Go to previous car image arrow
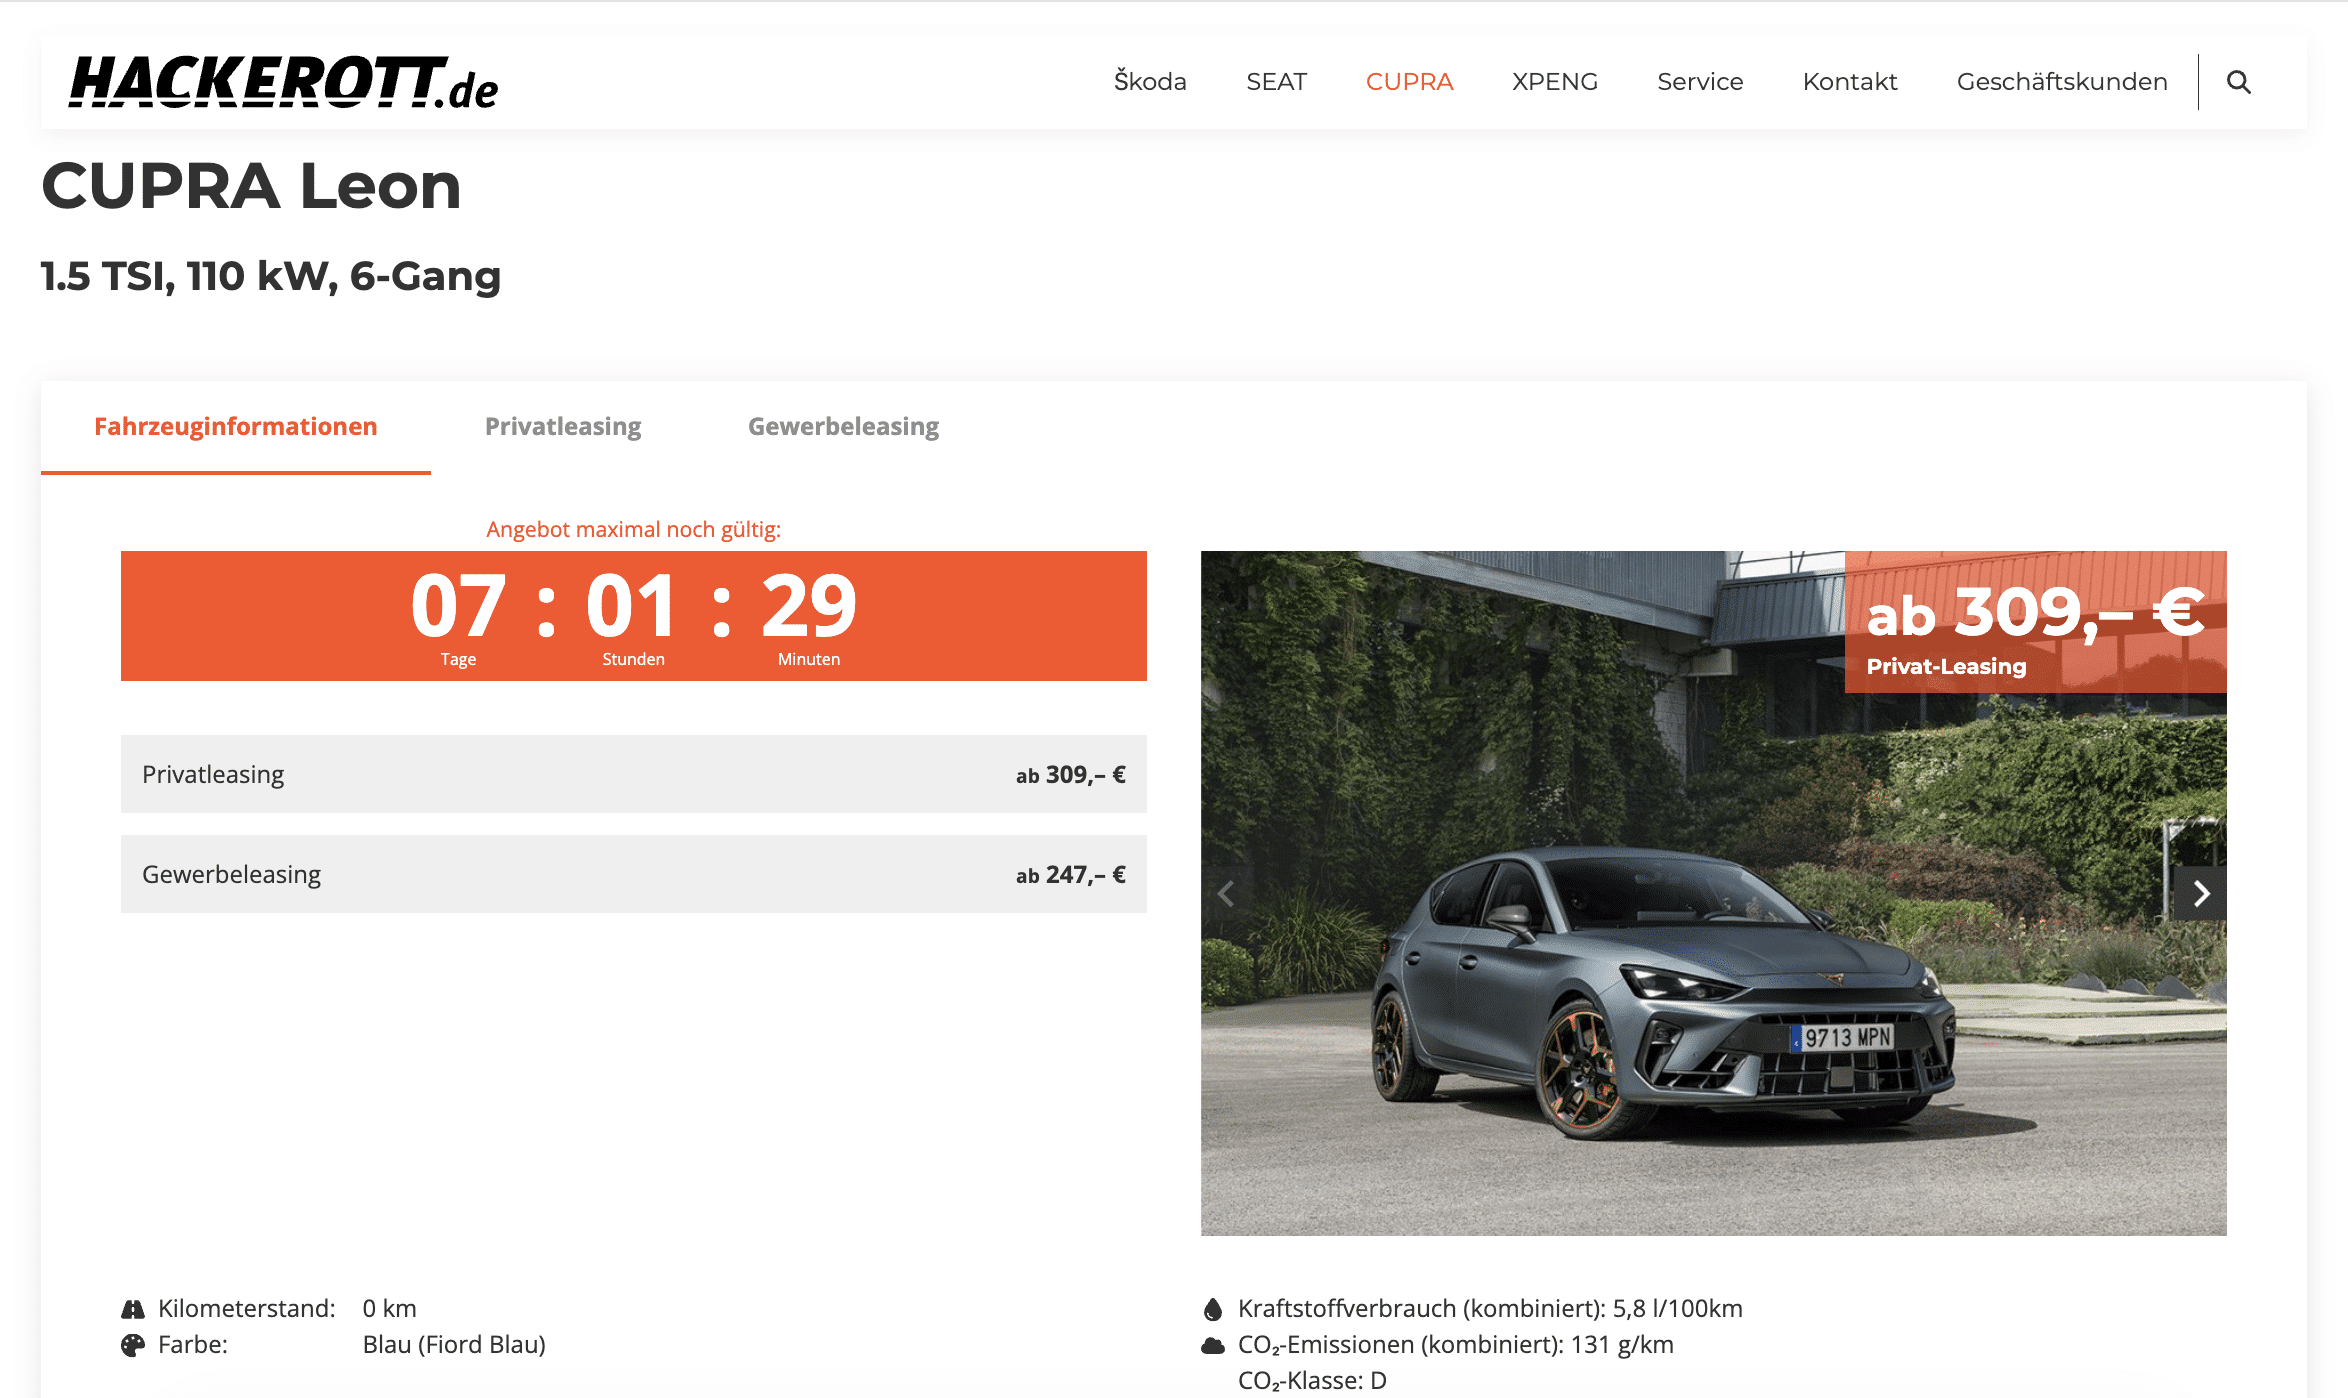The width and height of the screenshot is (2348, 1398). click(1226, 893)
